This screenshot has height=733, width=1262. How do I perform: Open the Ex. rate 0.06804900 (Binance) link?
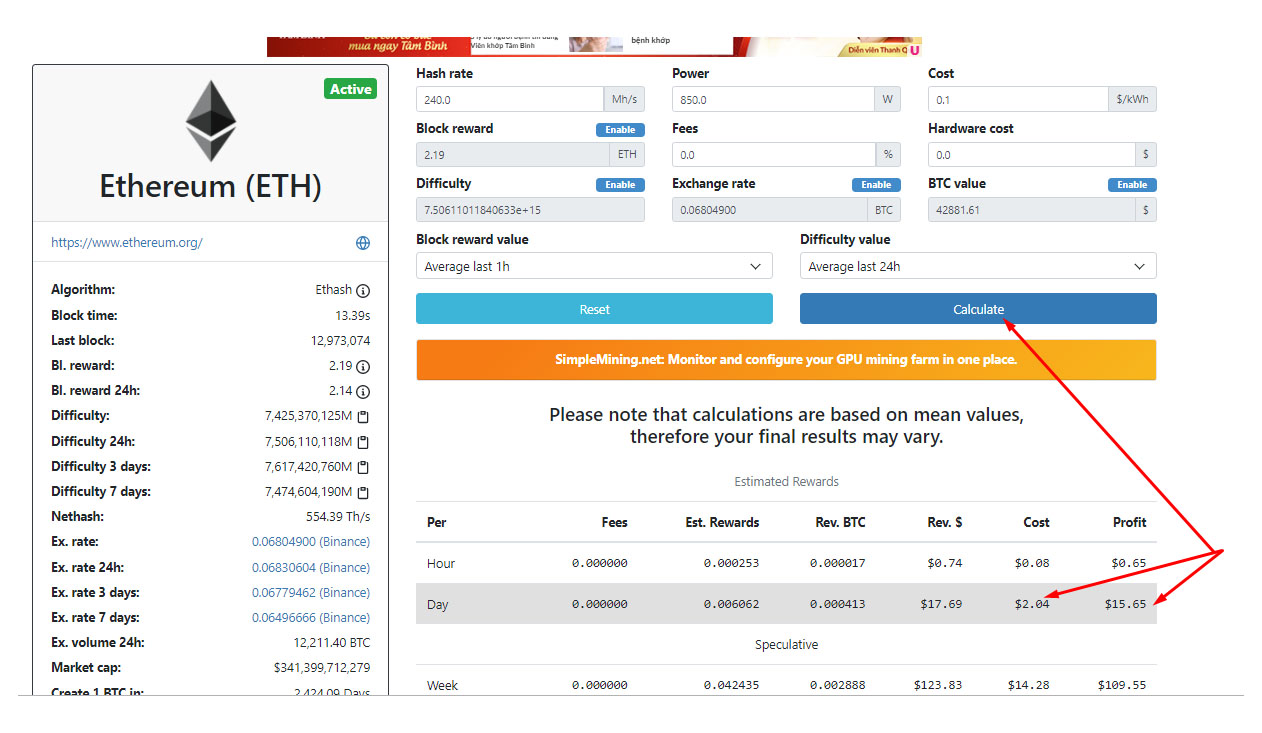[x=311, y=542]
